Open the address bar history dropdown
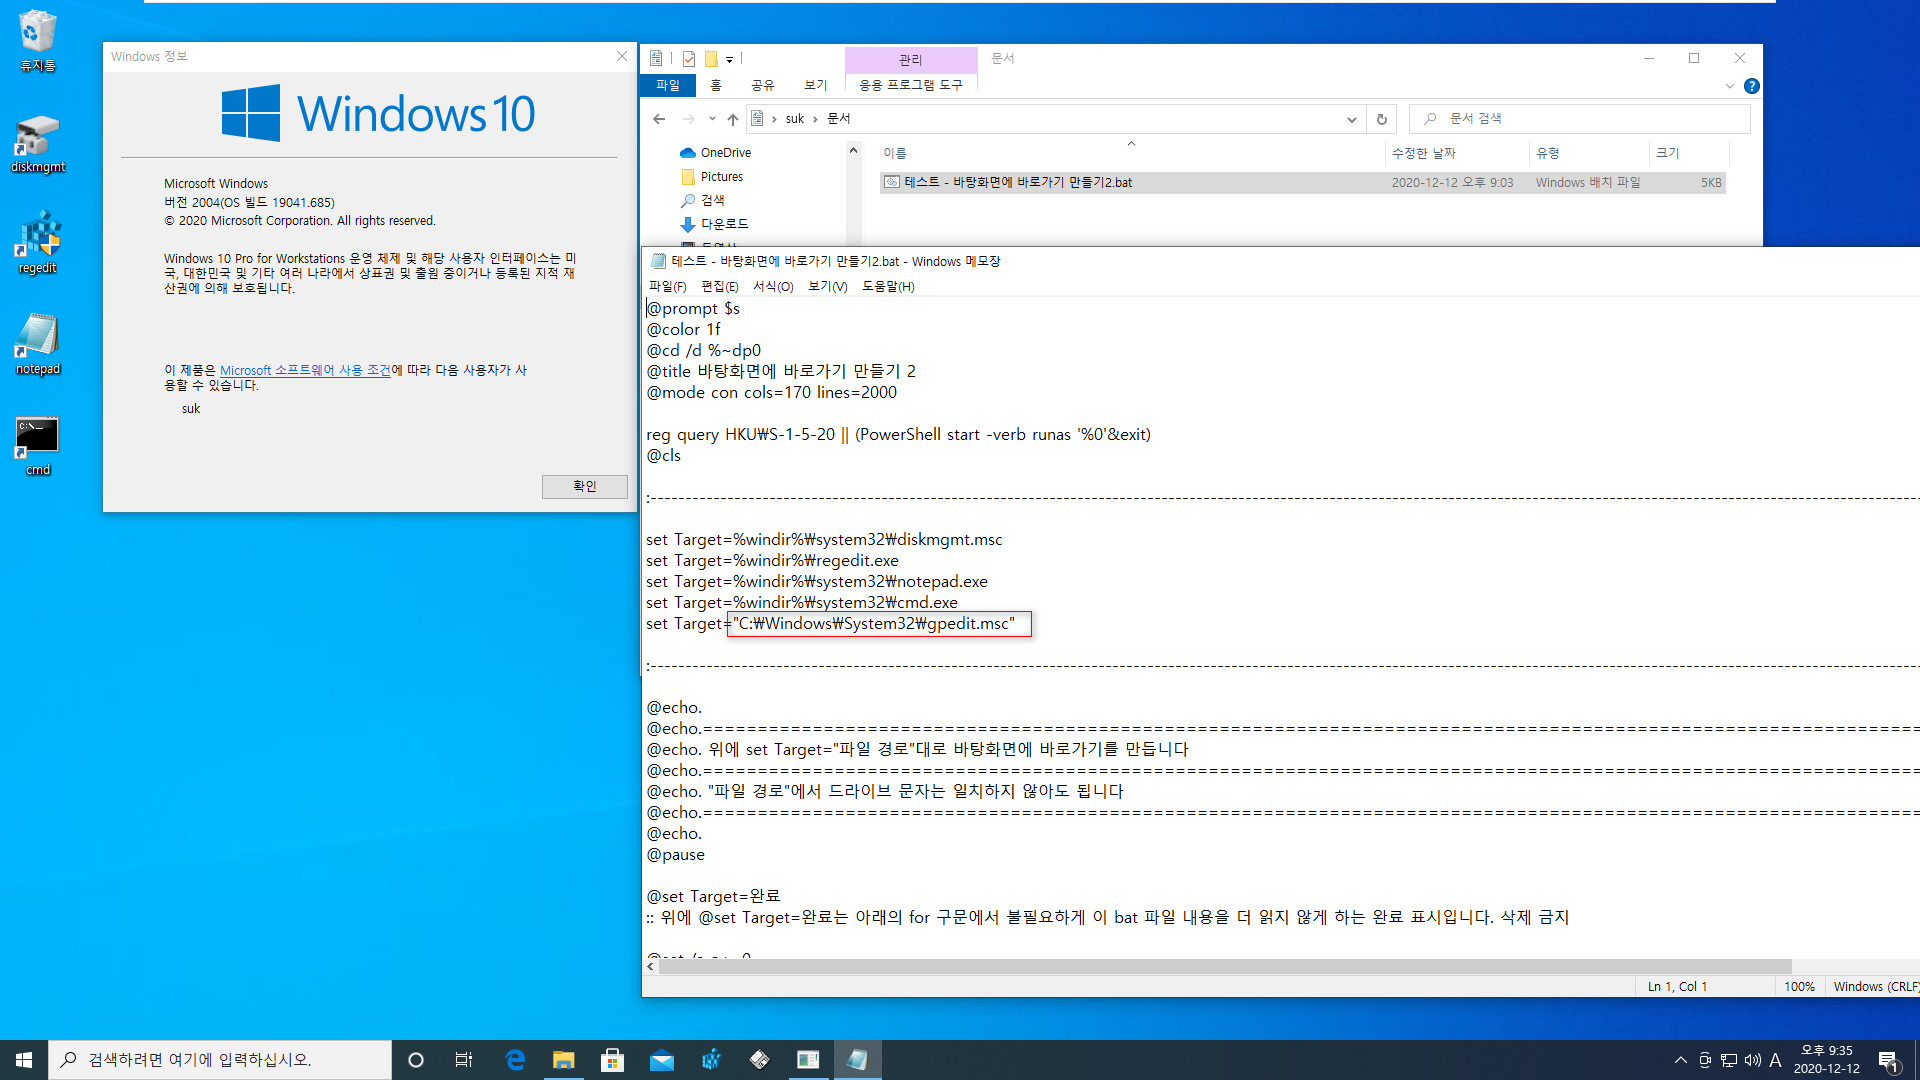Screen dimensions: 1920x1080 [x=1351, y=119]
